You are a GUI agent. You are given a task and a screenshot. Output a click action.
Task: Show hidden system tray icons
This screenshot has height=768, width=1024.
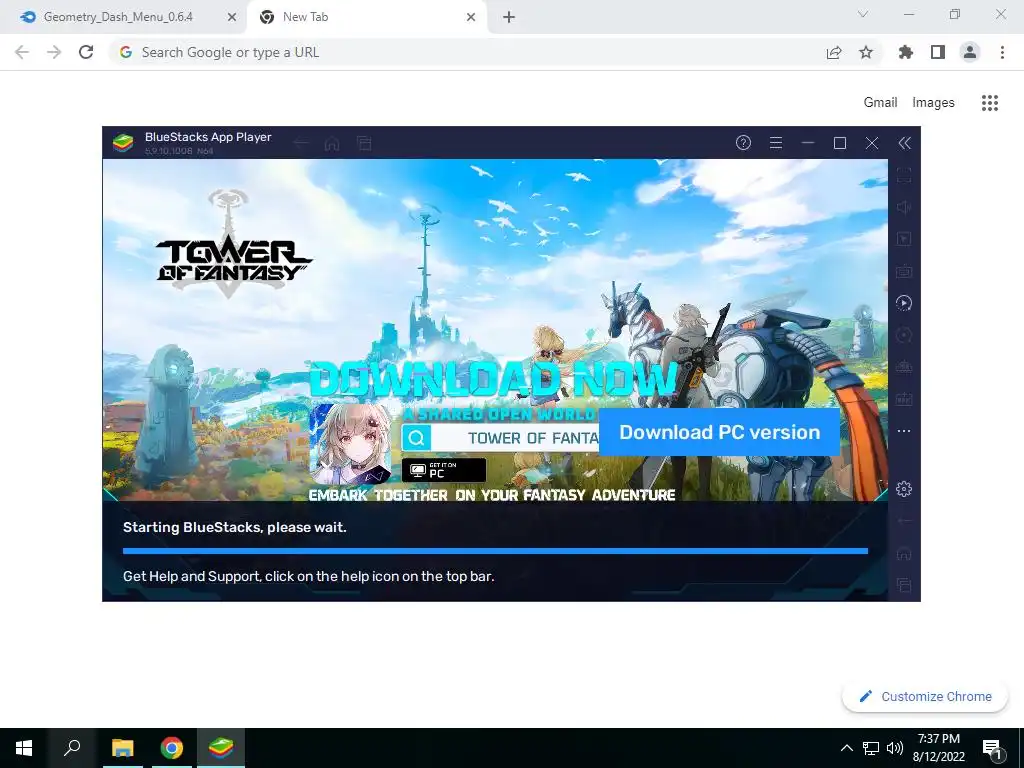(x=846, y=748)
